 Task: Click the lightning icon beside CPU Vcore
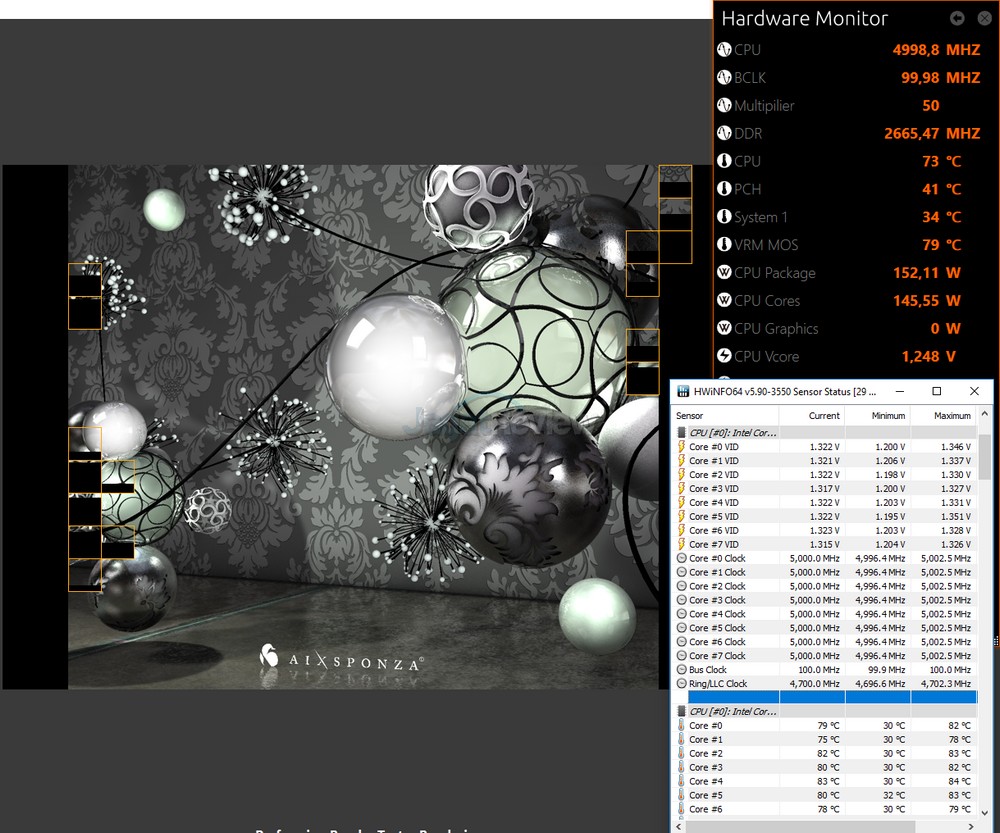pyautogui.click(x=725, y=356)
